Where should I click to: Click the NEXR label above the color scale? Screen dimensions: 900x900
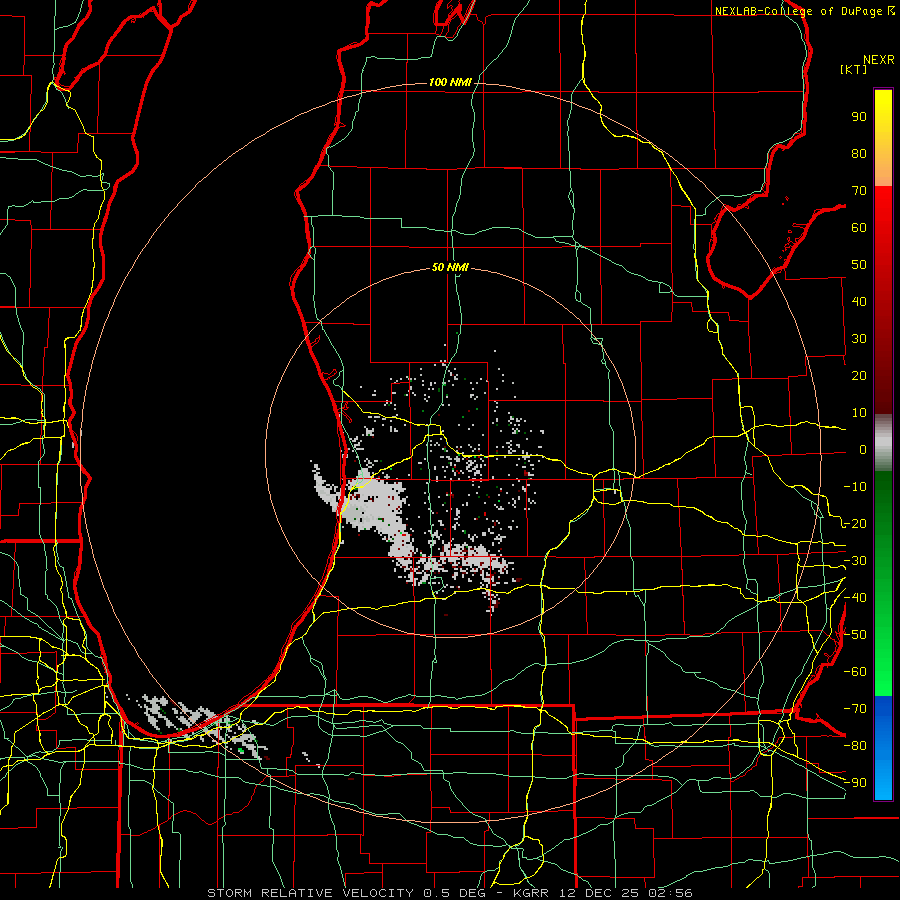click(x=878, y=60)
